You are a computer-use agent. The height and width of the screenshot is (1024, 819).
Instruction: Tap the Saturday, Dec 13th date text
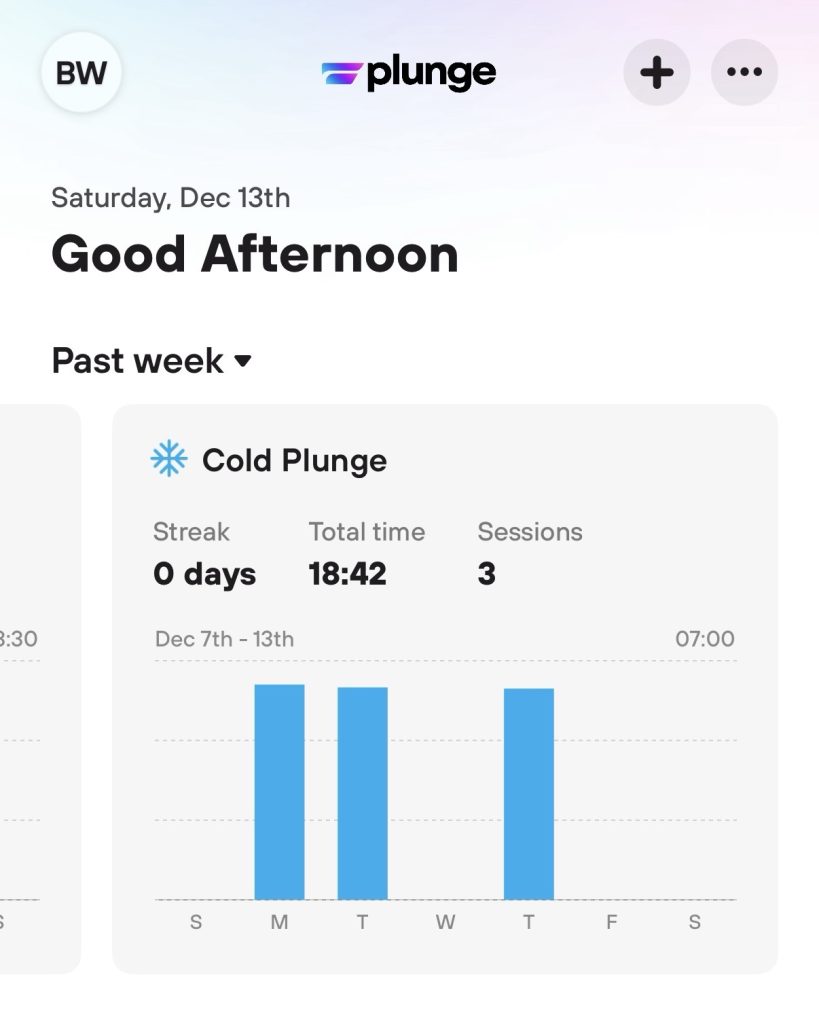(171, 198)
